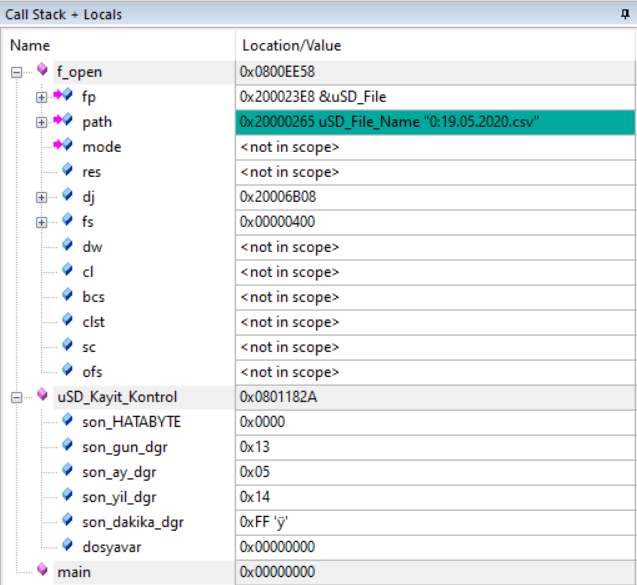Expand the path variable
Screen dimensions: 637x585
click(41, 122)
